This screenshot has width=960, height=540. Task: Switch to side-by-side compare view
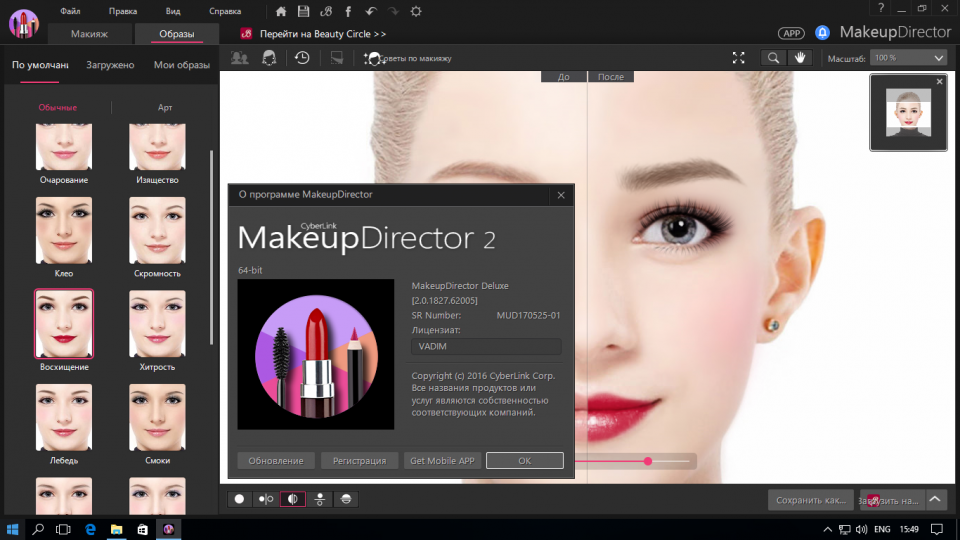tap(266, 499)
